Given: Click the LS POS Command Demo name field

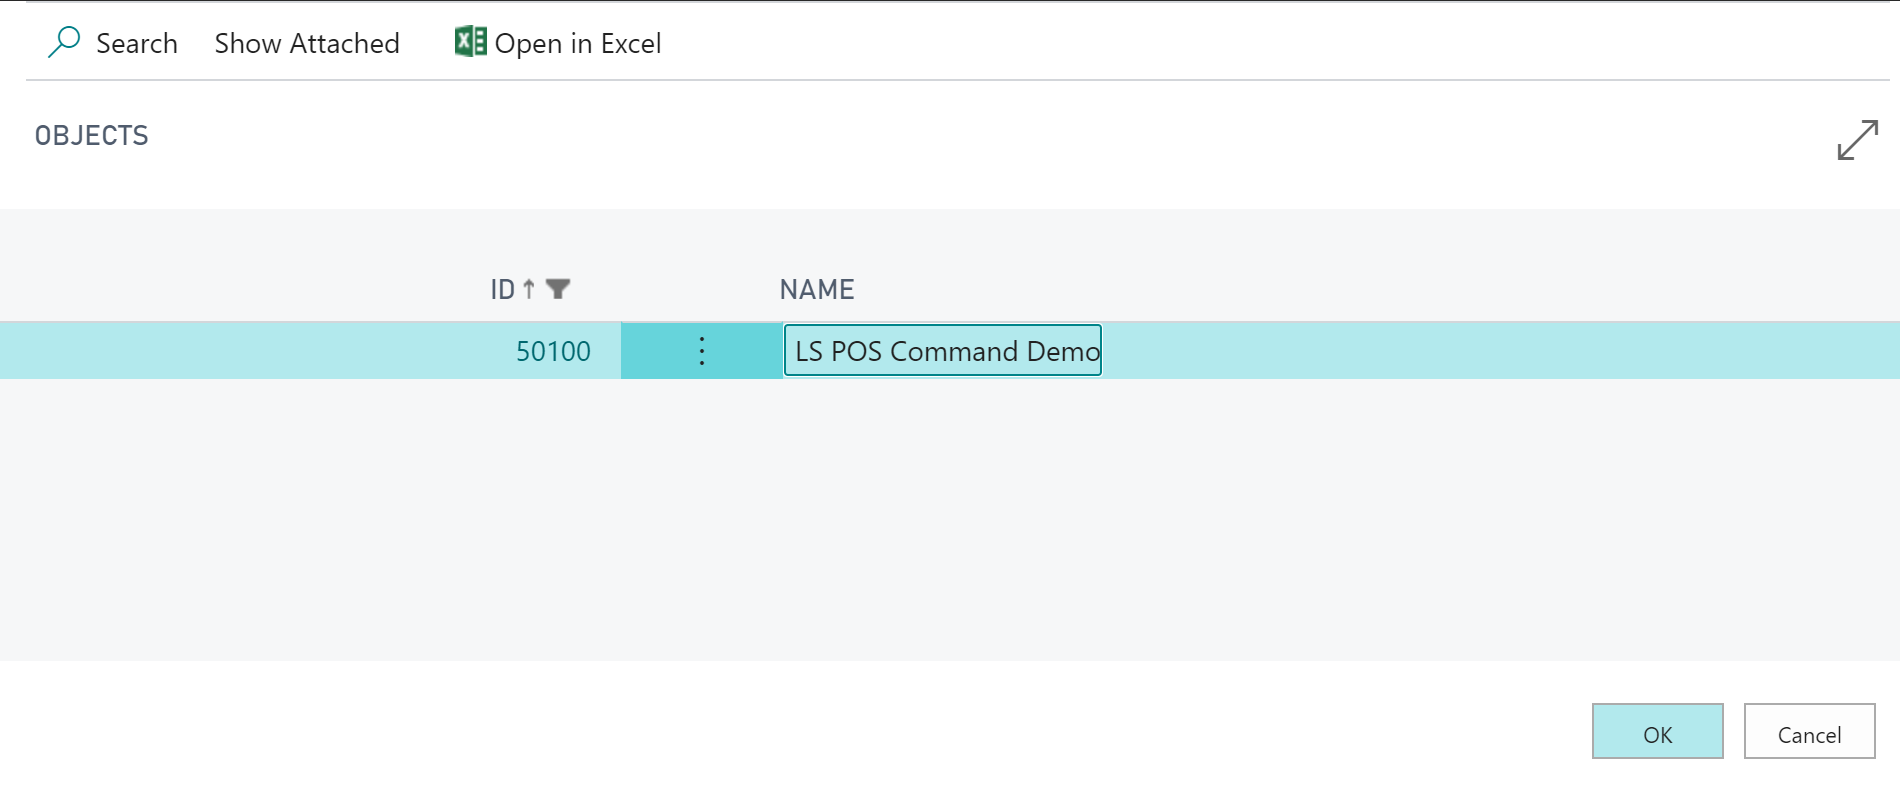Looking at the screenshot, I should click(943, 350).
